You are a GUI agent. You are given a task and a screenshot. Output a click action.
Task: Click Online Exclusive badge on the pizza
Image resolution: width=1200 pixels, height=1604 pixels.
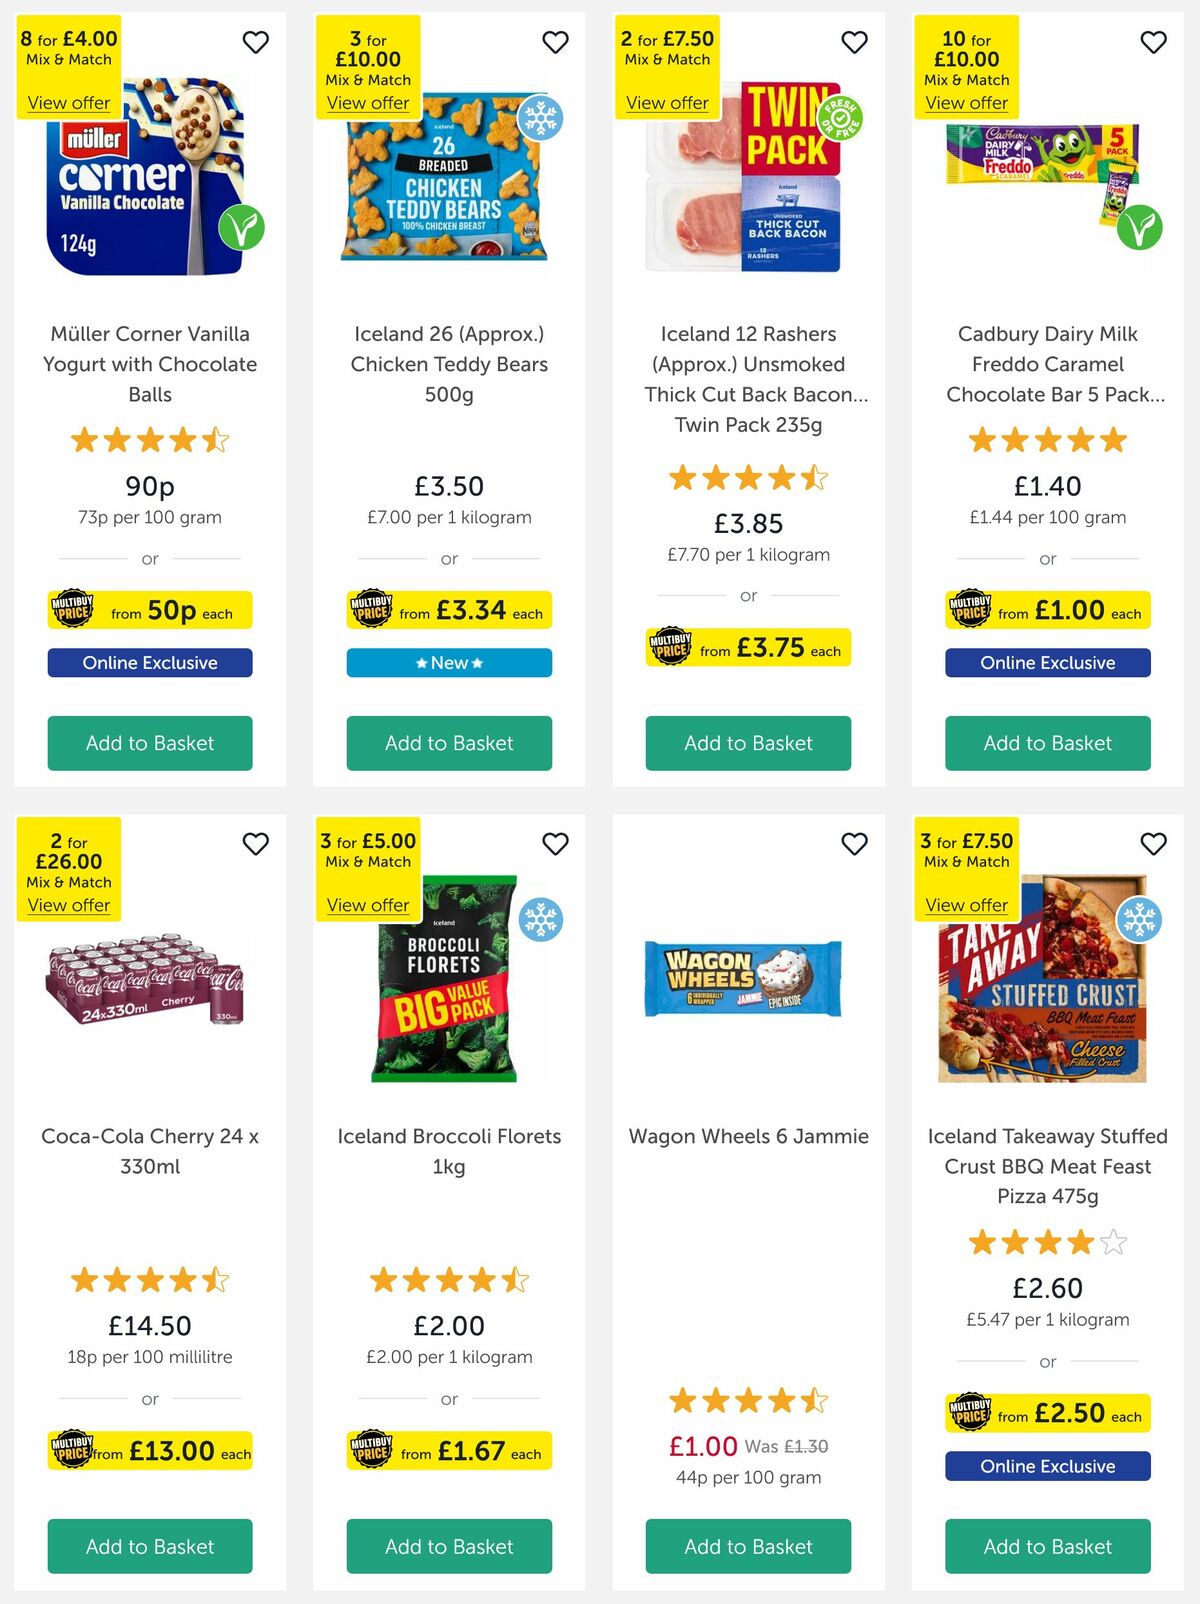click(1047, 1466)
